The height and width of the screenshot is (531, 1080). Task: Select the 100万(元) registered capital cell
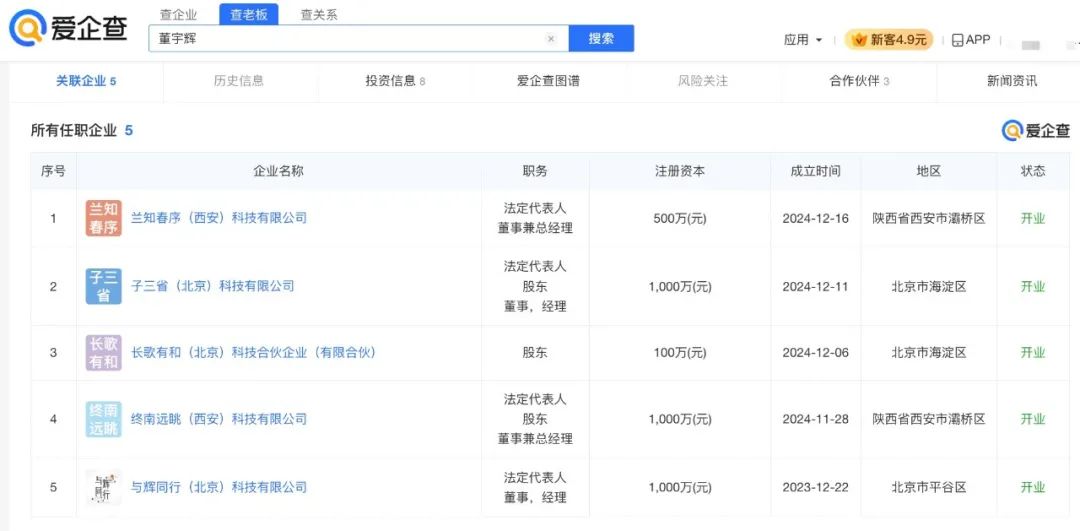680,353
